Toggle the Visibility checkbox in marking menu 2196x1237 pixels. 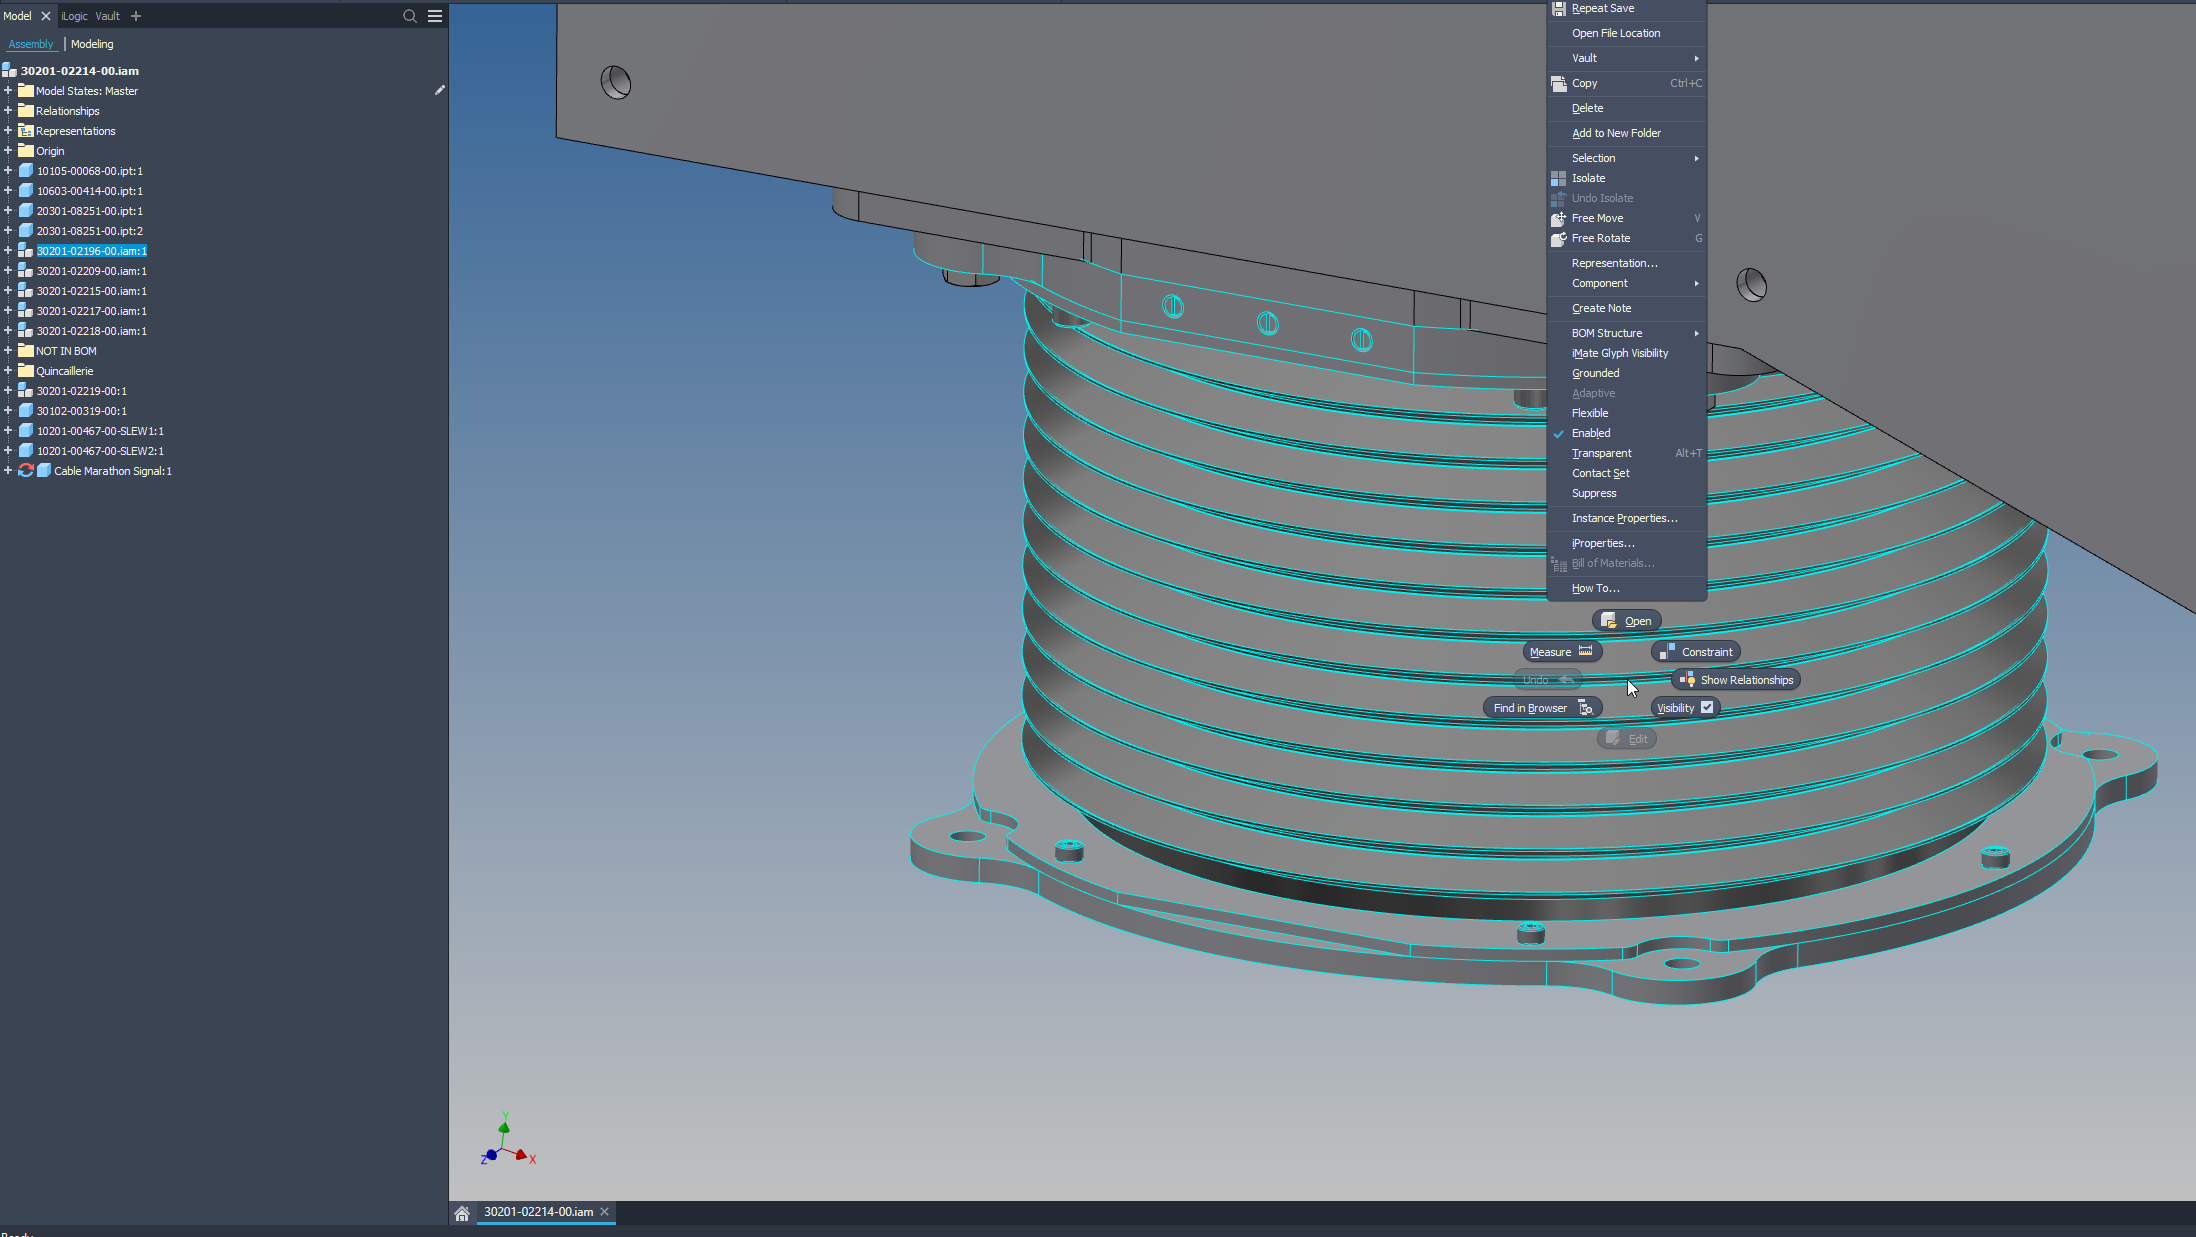1707,707
